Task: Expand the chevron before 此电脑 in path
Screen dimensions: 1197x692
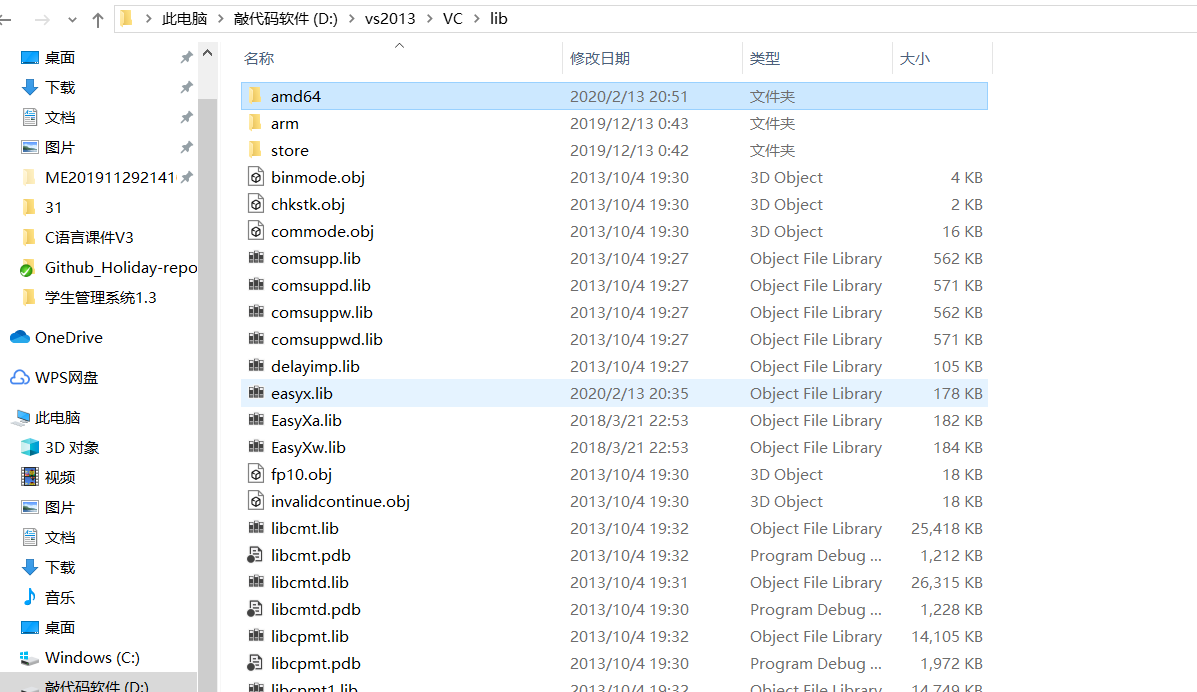Action: click(148, 18)
